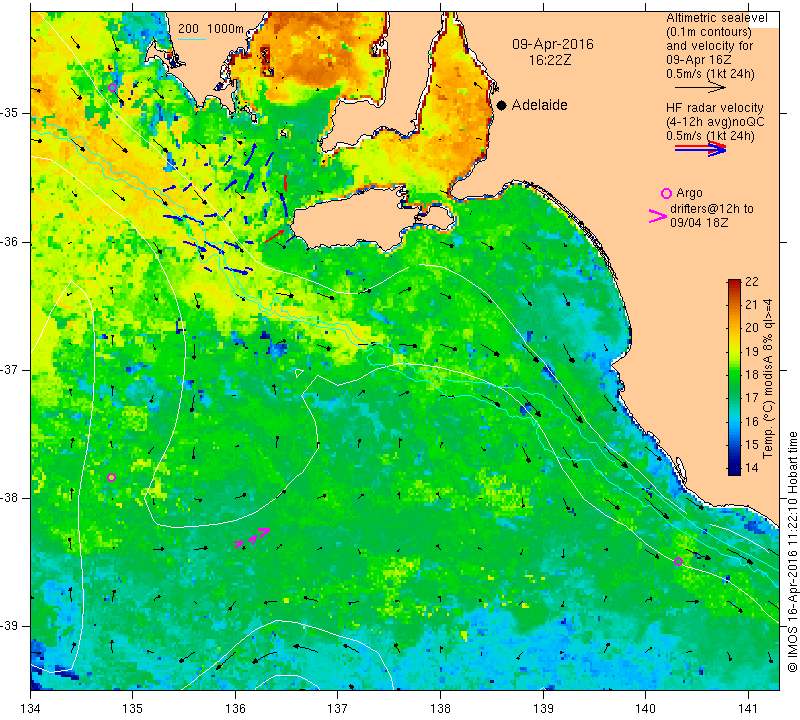Click the date text 09-Apr-2016
Screen dimensions: 800x720
click(x=553, y=44)
